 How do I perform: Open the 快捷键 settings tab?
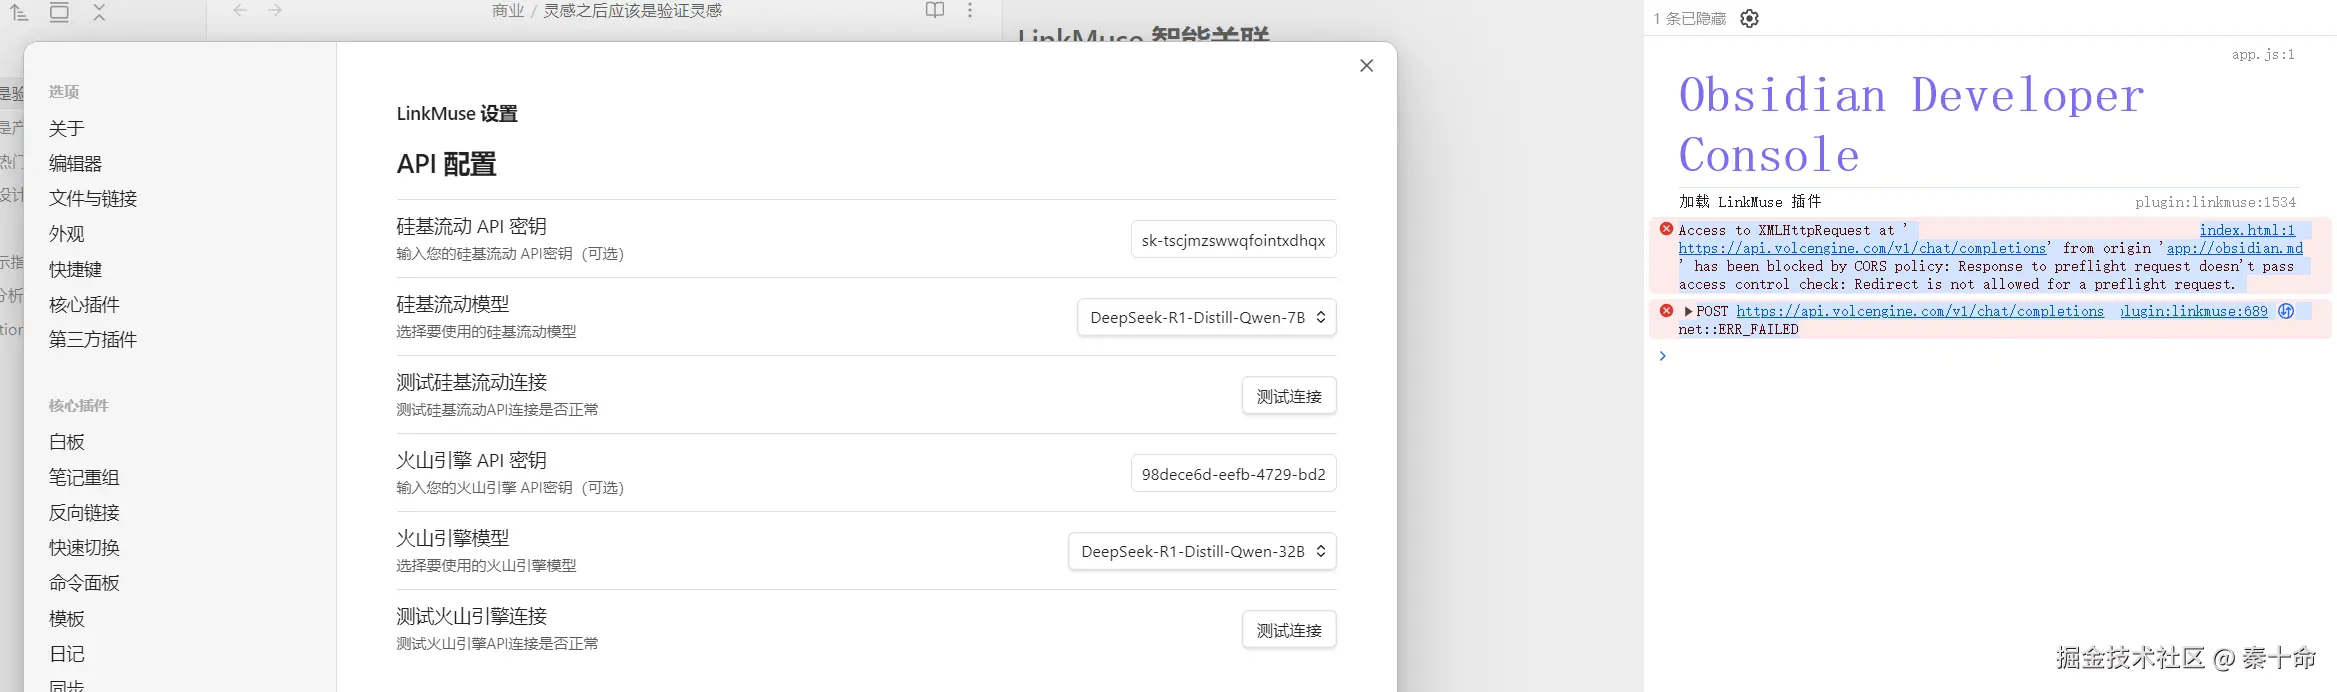click(76, 269)
